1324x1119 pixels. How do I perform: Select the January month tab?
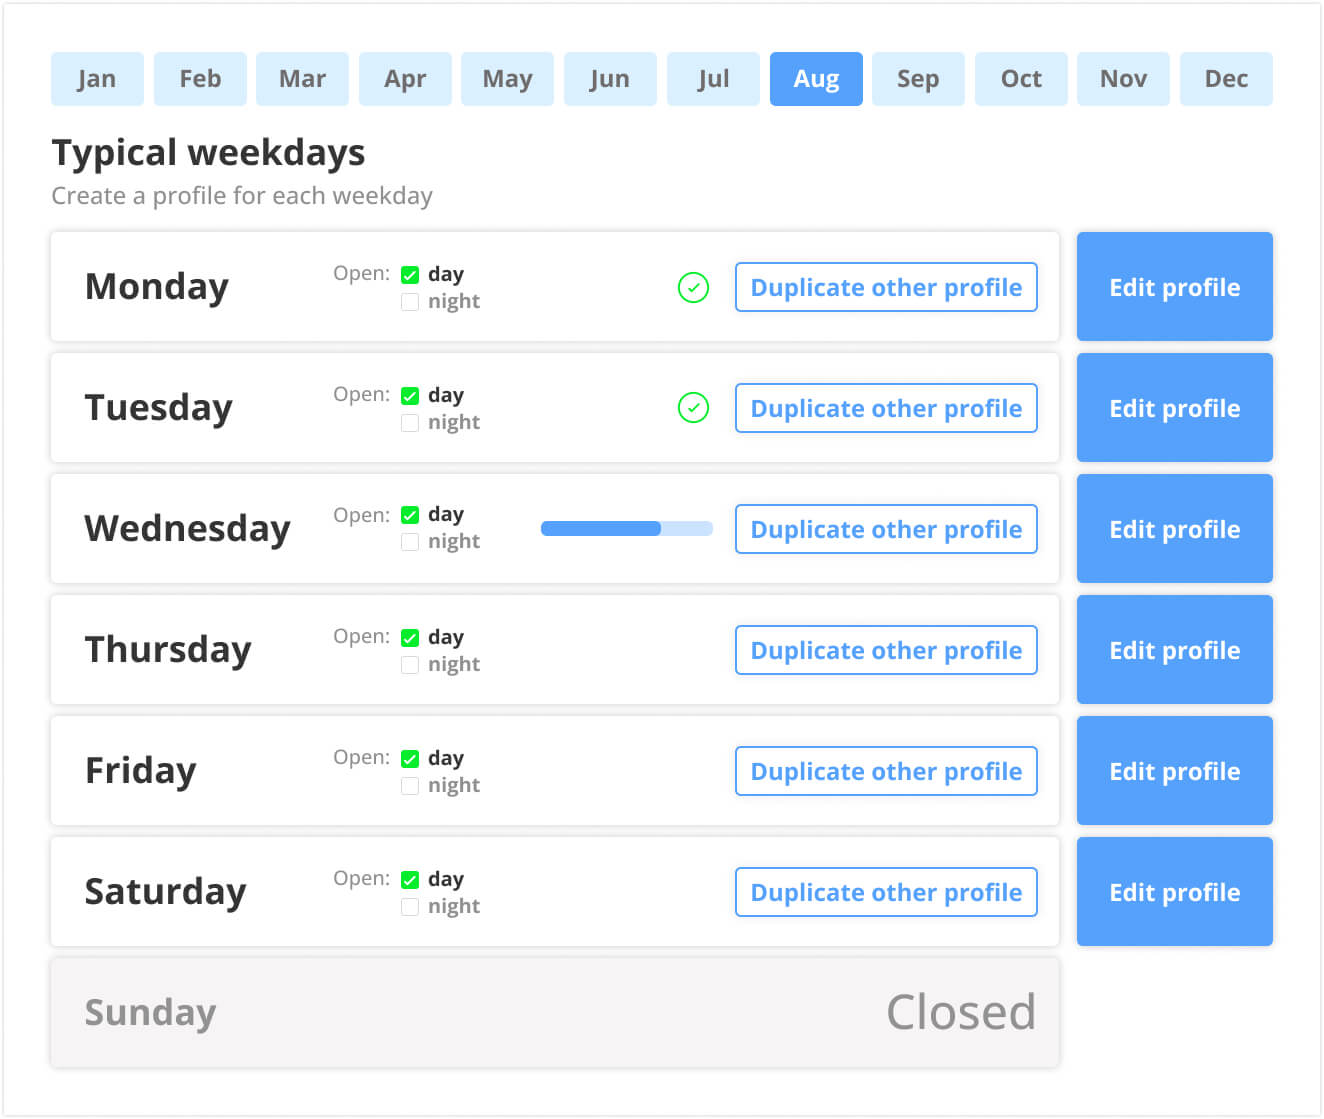click(x=97, y=78)
